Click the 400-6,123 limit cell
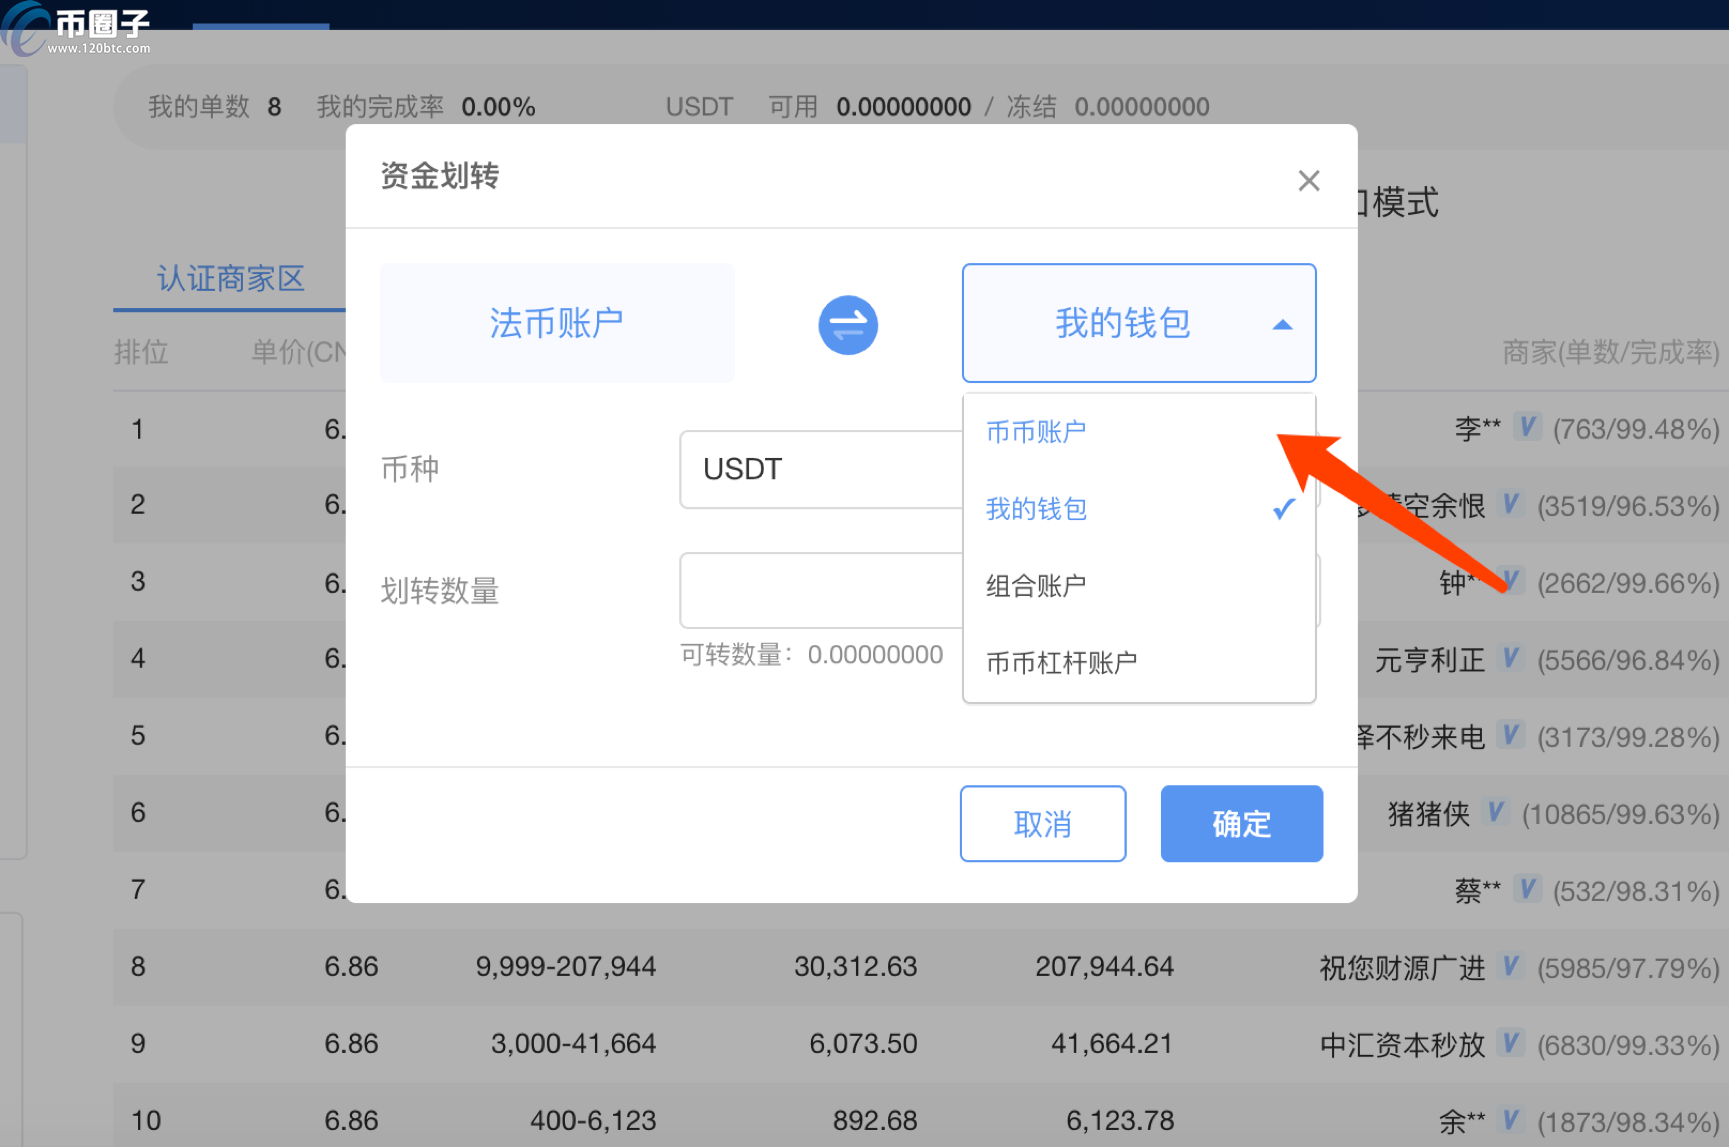1729x1147 pixels. pyautogui.click(x=593, y=1121)
